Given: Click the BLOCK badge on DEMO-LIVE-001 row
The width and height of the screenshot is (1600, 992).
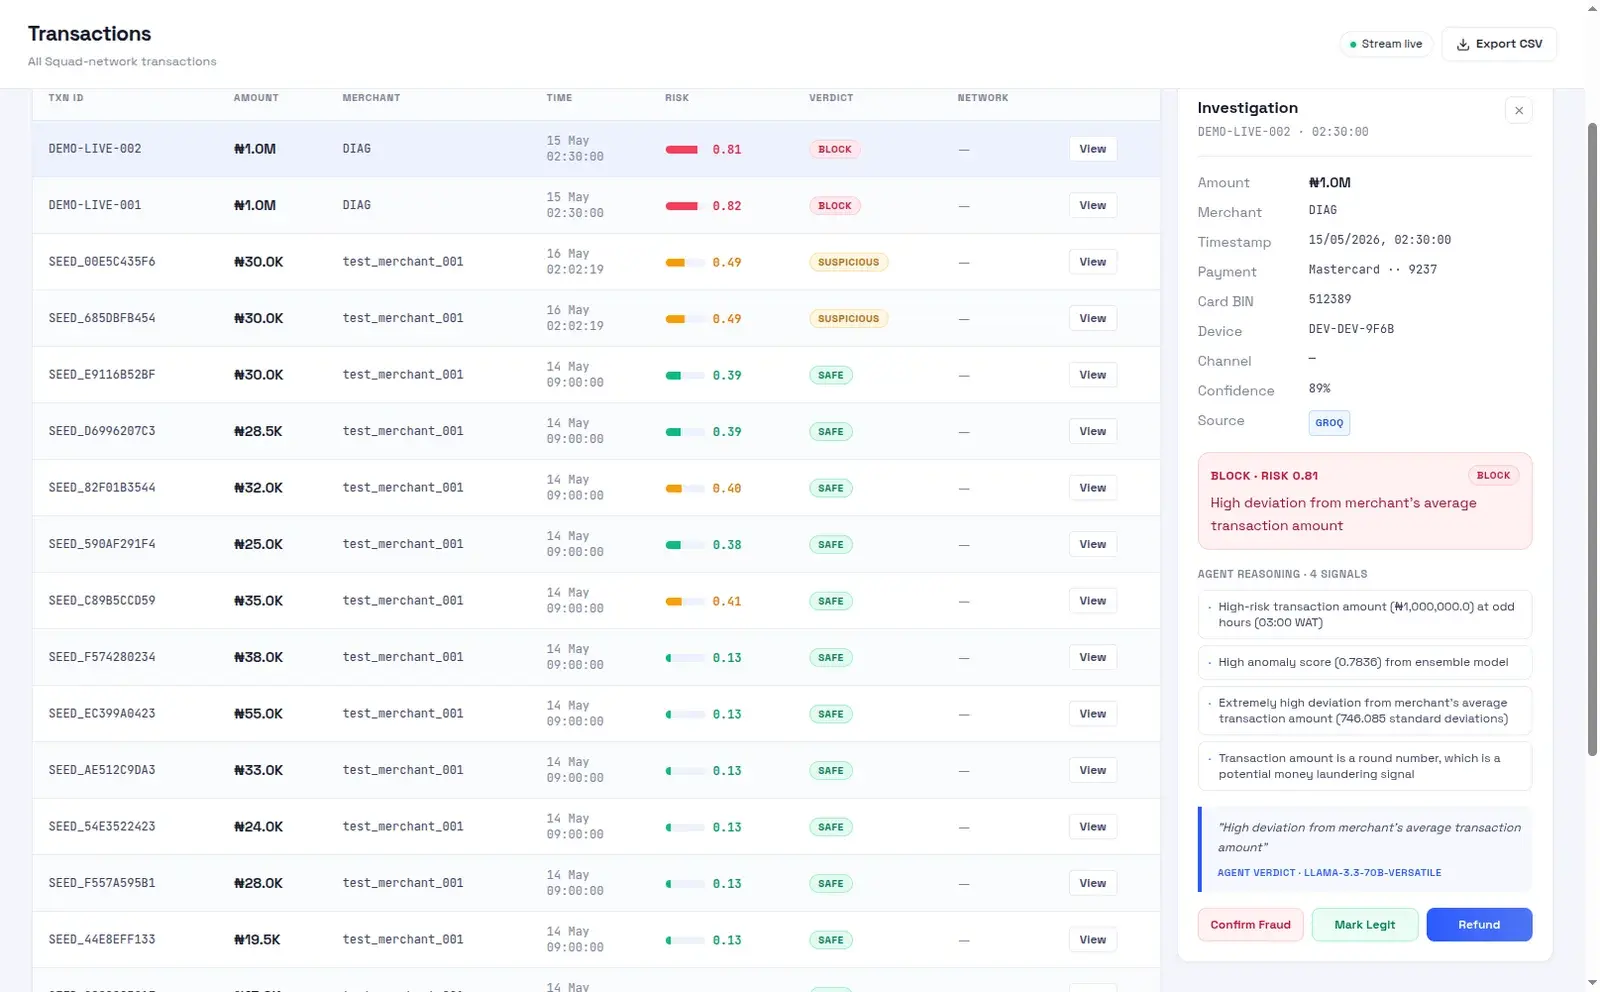Looking at the screenshot, I should click(835, 206).
